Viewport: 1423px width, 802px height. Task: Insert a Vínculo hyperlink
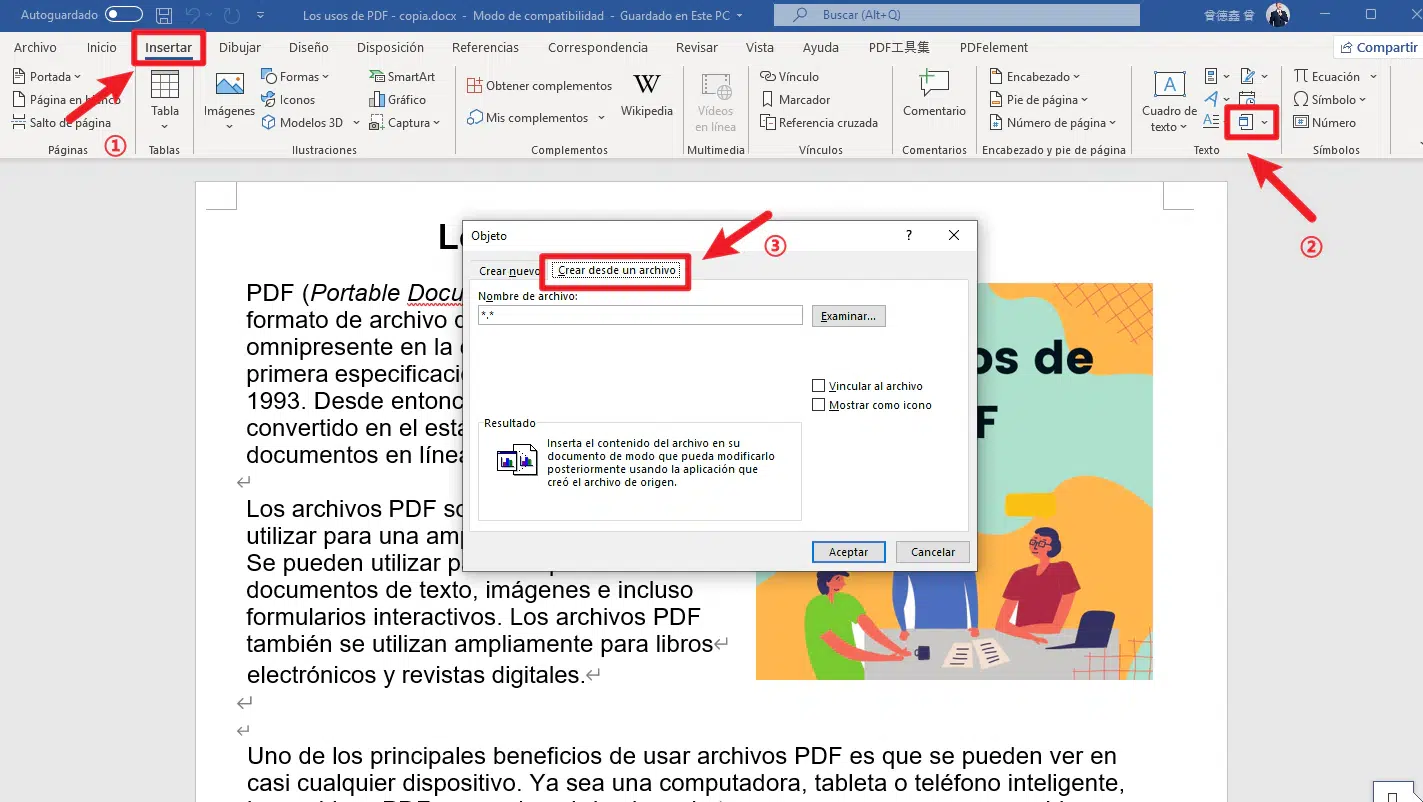[789, 76]
